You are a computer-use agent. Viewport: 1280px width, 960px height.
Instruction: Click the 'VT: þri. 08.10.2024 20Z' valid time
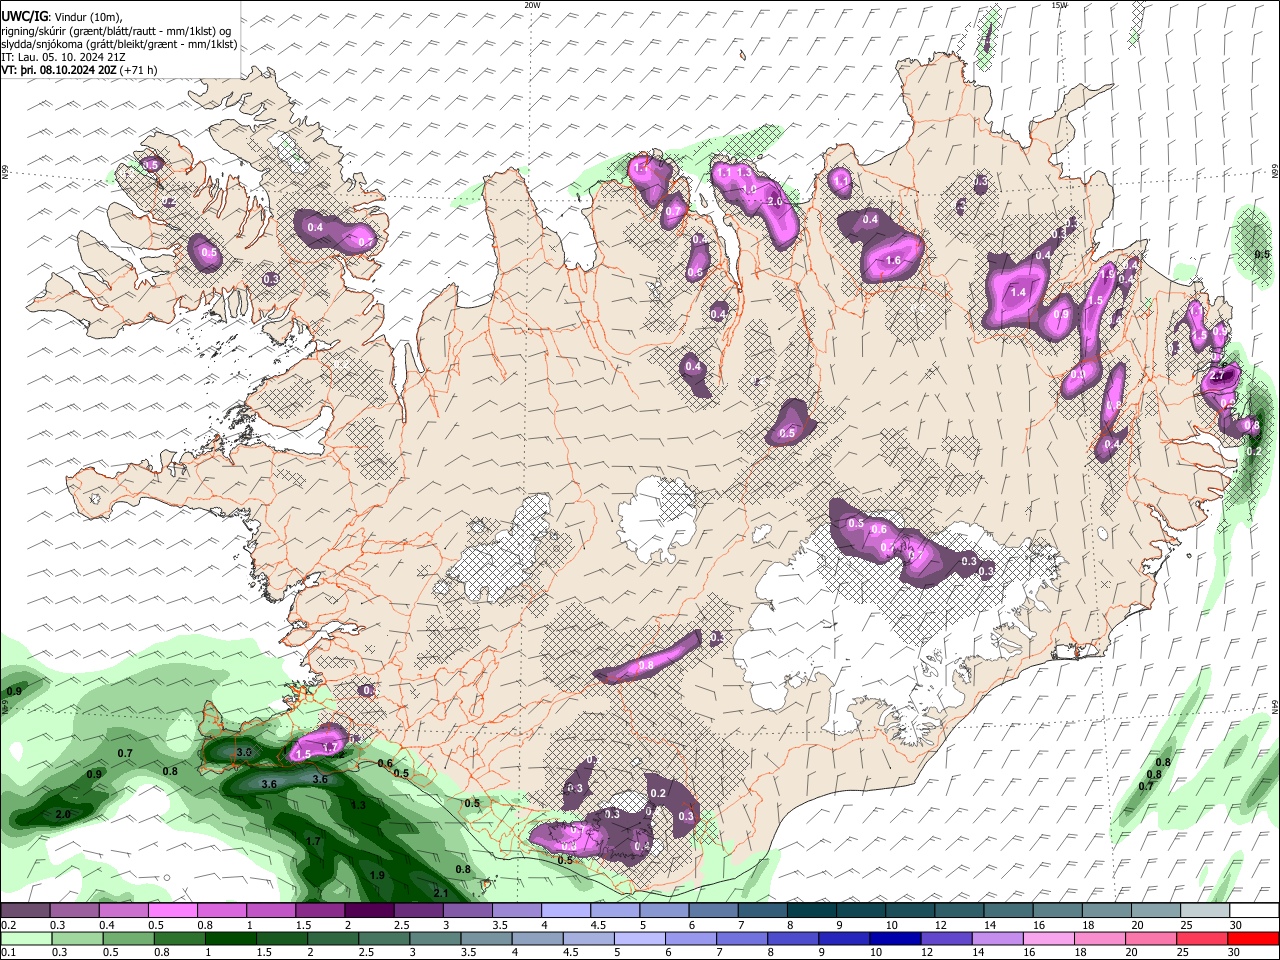[59, 70]
